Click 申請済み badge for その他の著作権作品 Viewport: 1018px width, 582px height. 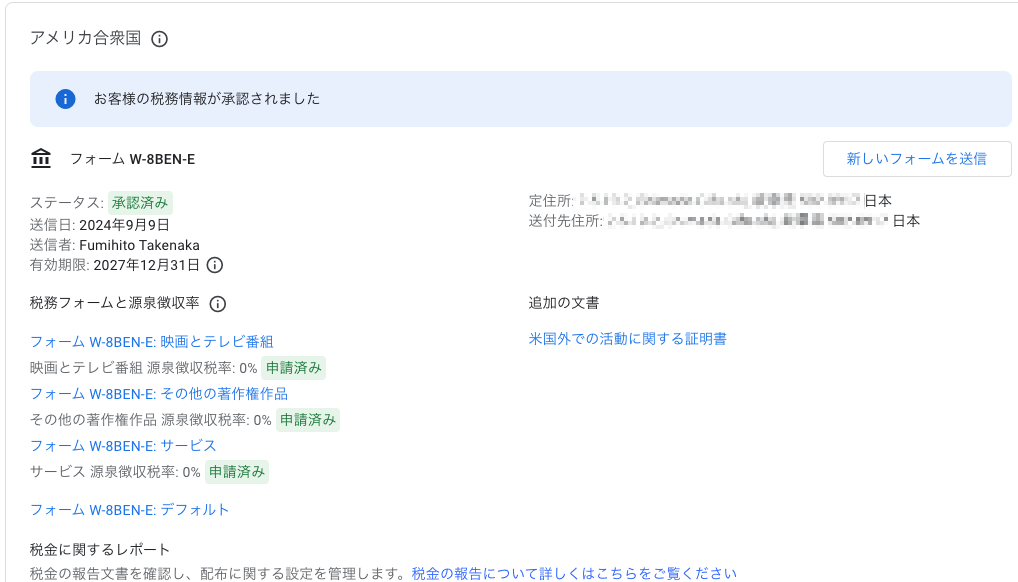[x=308, y=420]
